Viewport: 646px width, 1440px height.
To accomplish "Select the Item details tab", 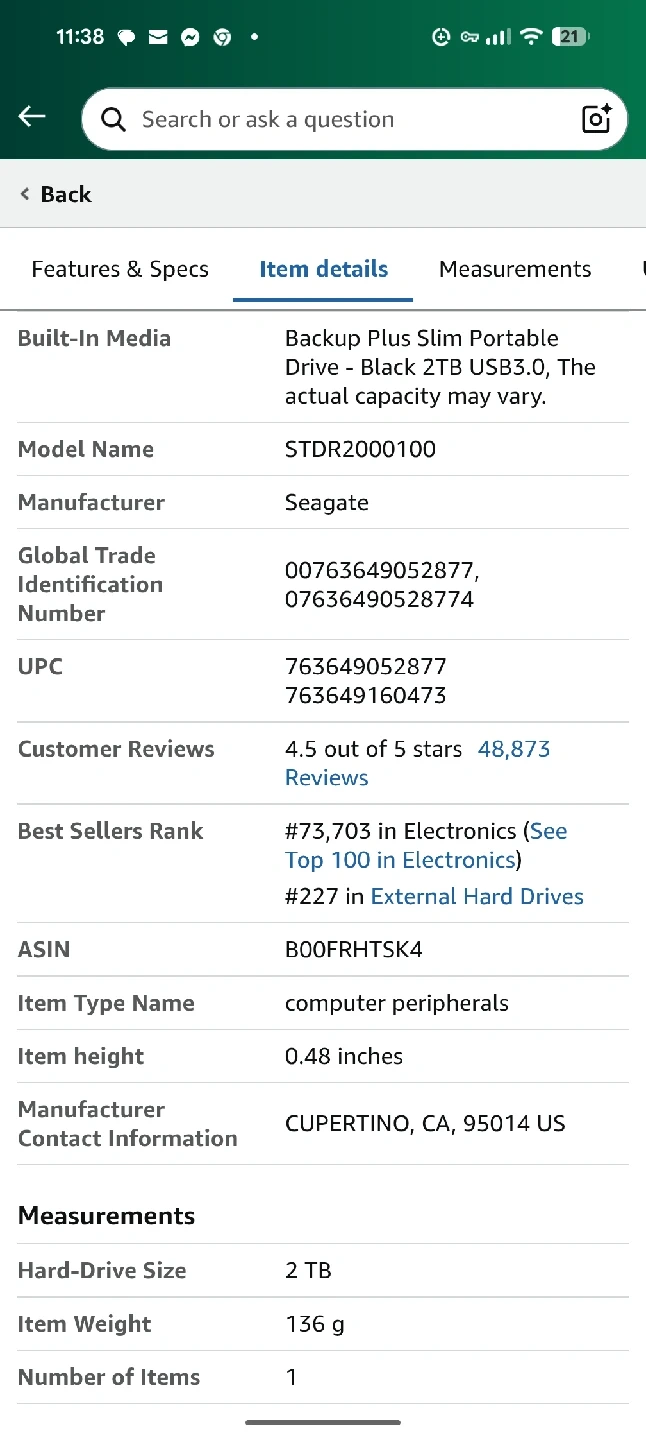I will [323, 269].
